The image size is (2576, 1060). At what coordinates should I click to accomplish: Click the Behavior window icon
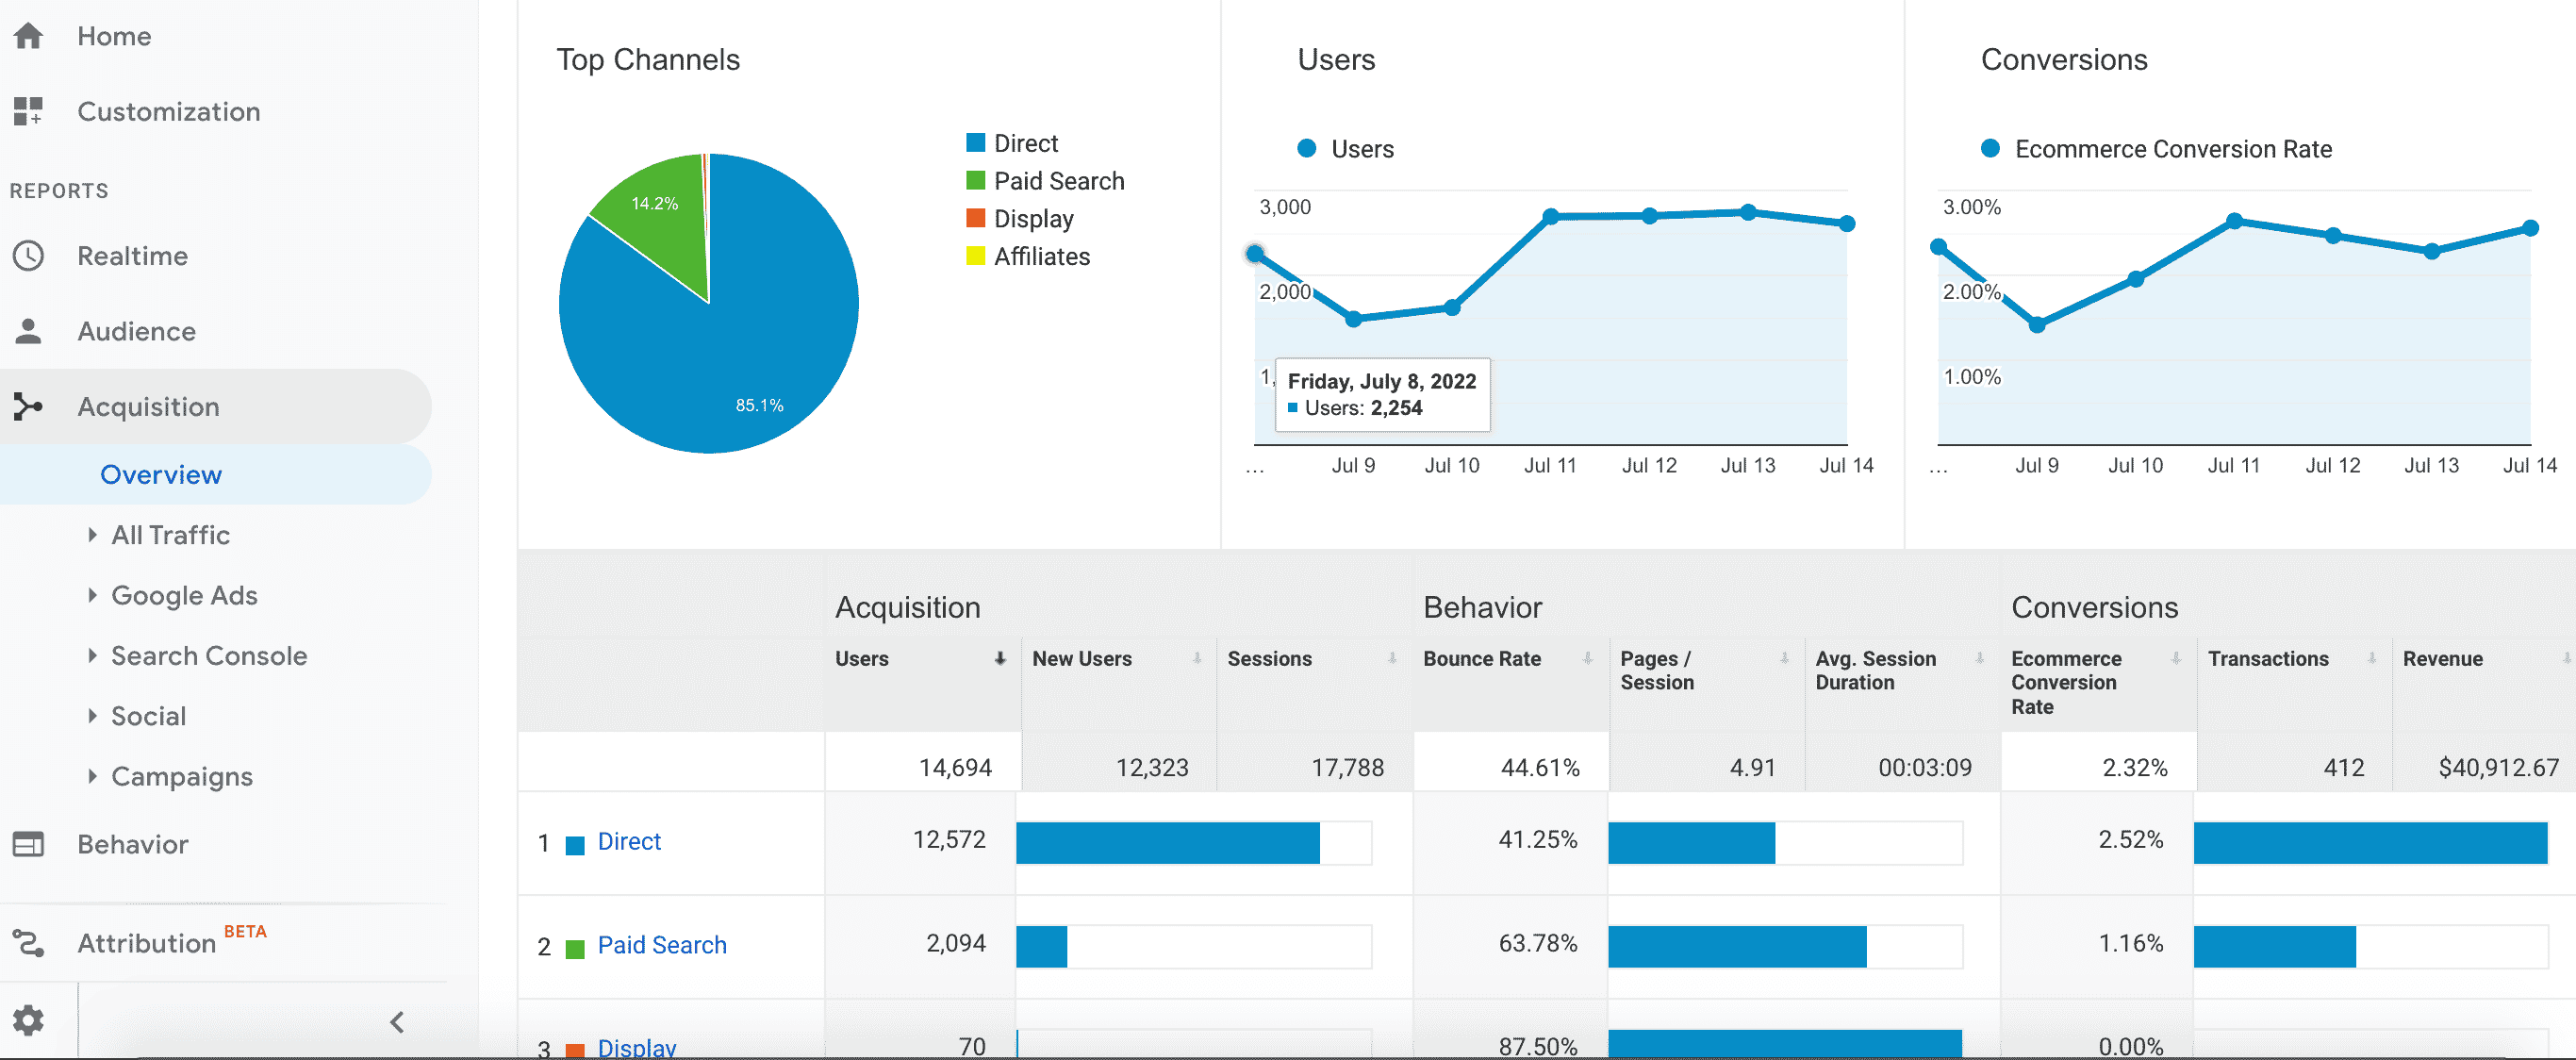pos(28,844)
